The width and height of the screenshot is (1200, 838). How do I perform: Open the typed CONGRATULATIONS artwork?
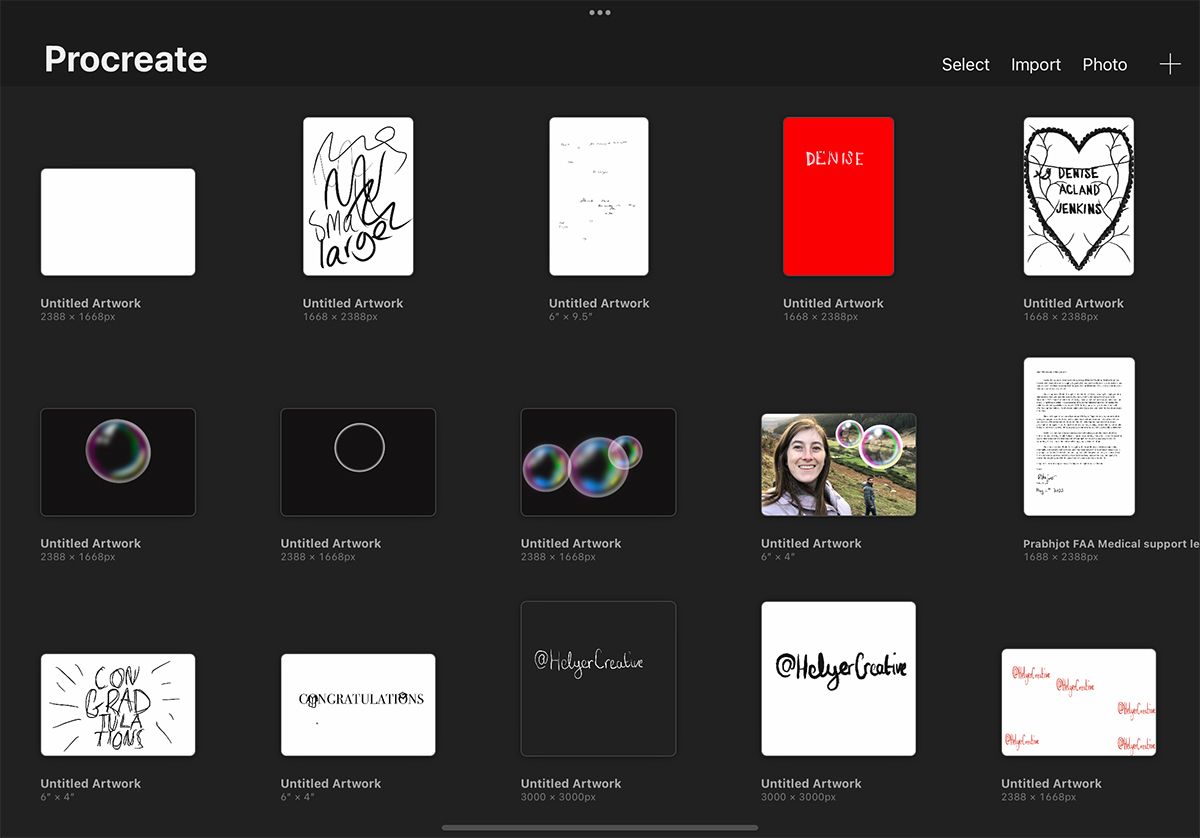357,704
